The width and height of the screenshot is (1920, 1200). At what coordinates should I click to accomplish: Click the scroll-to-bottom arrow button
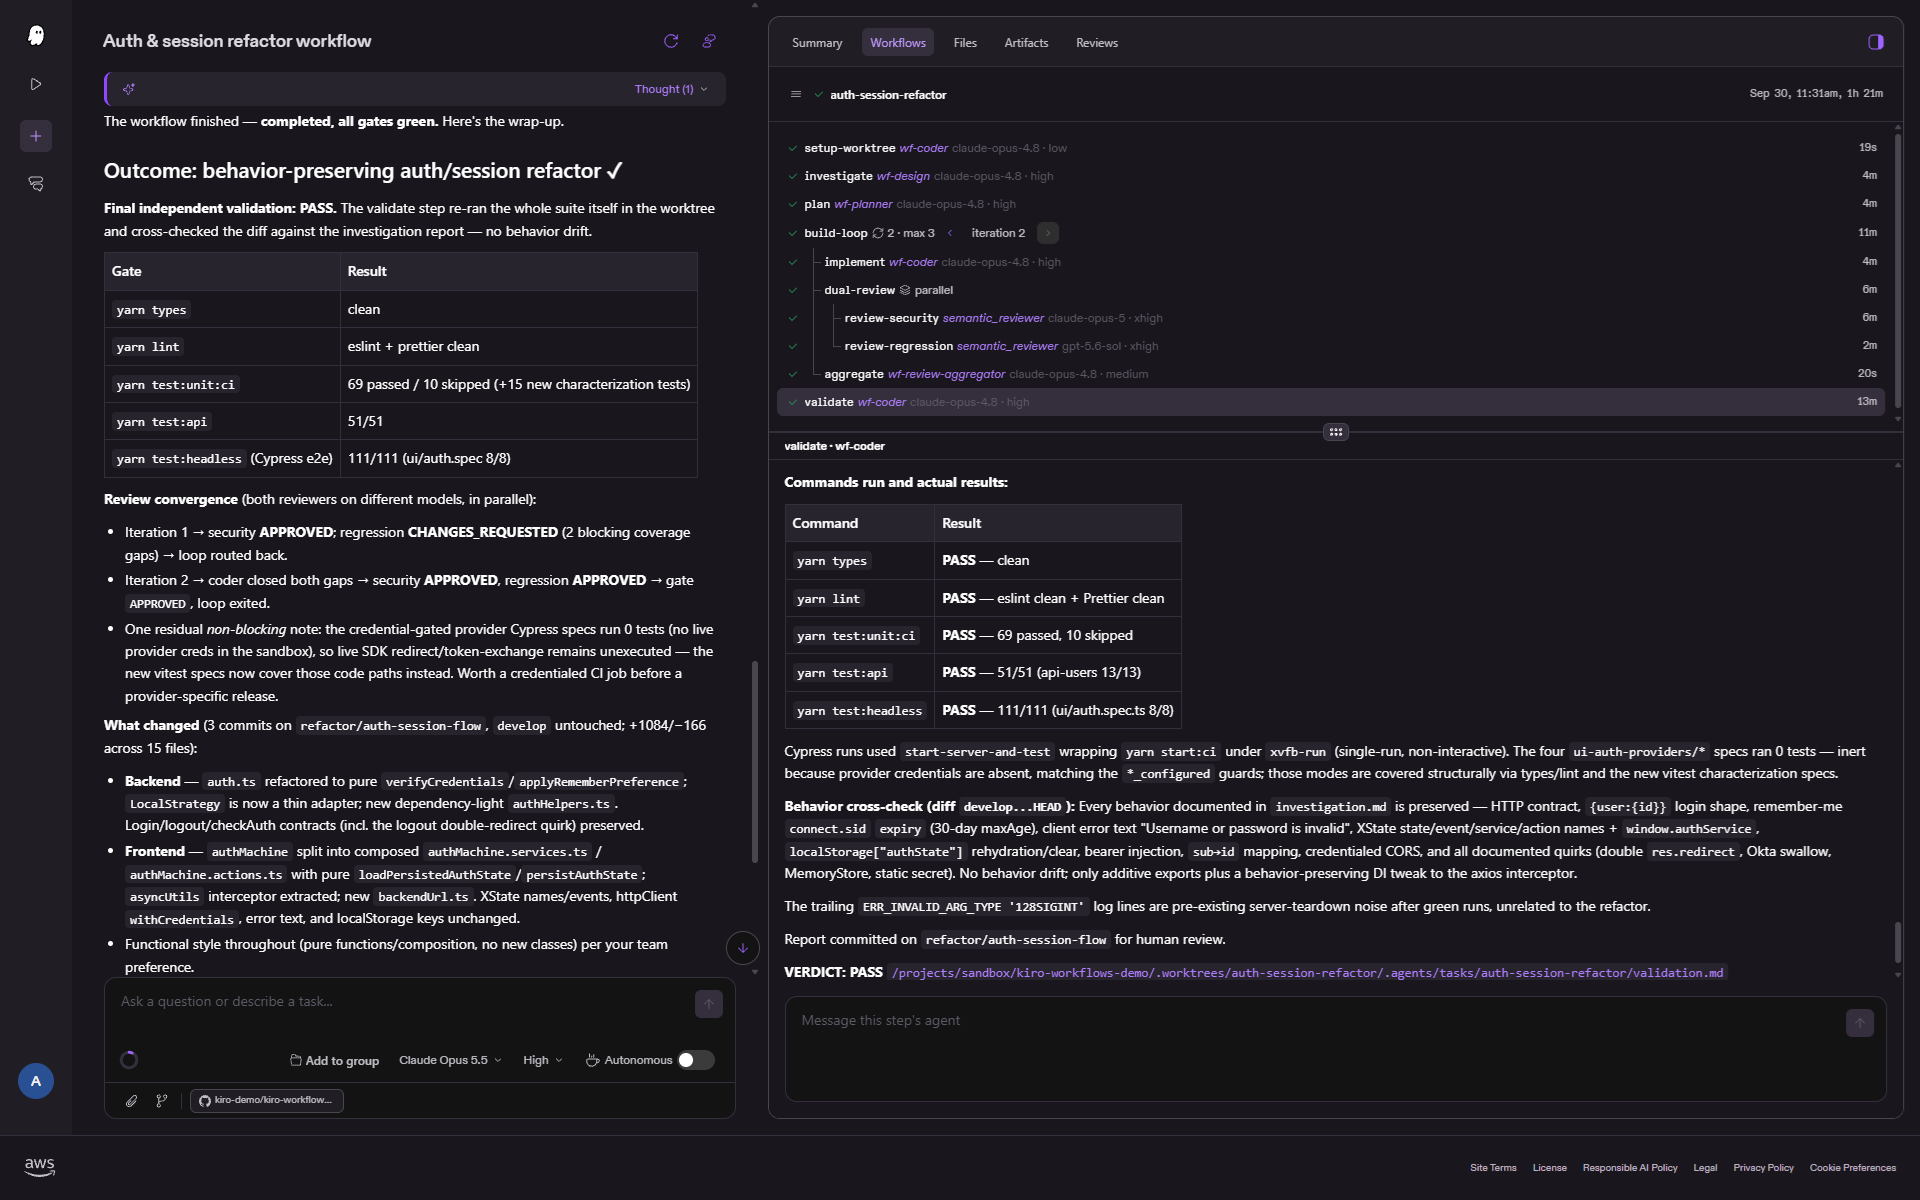(x=743, y=948)
